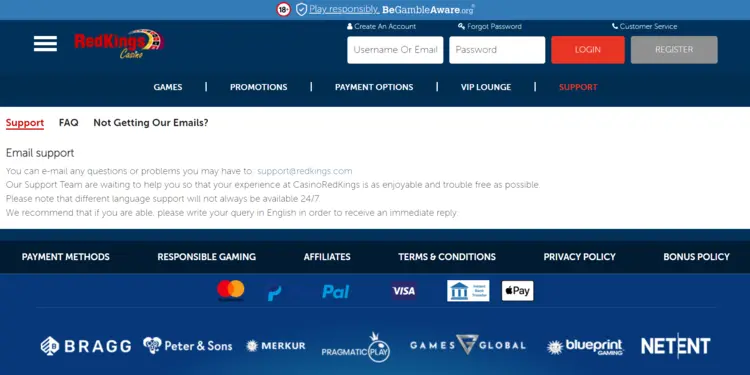The image size is (750, 375).
Task: Click the NetEnt provider logo
Action: 675,346
